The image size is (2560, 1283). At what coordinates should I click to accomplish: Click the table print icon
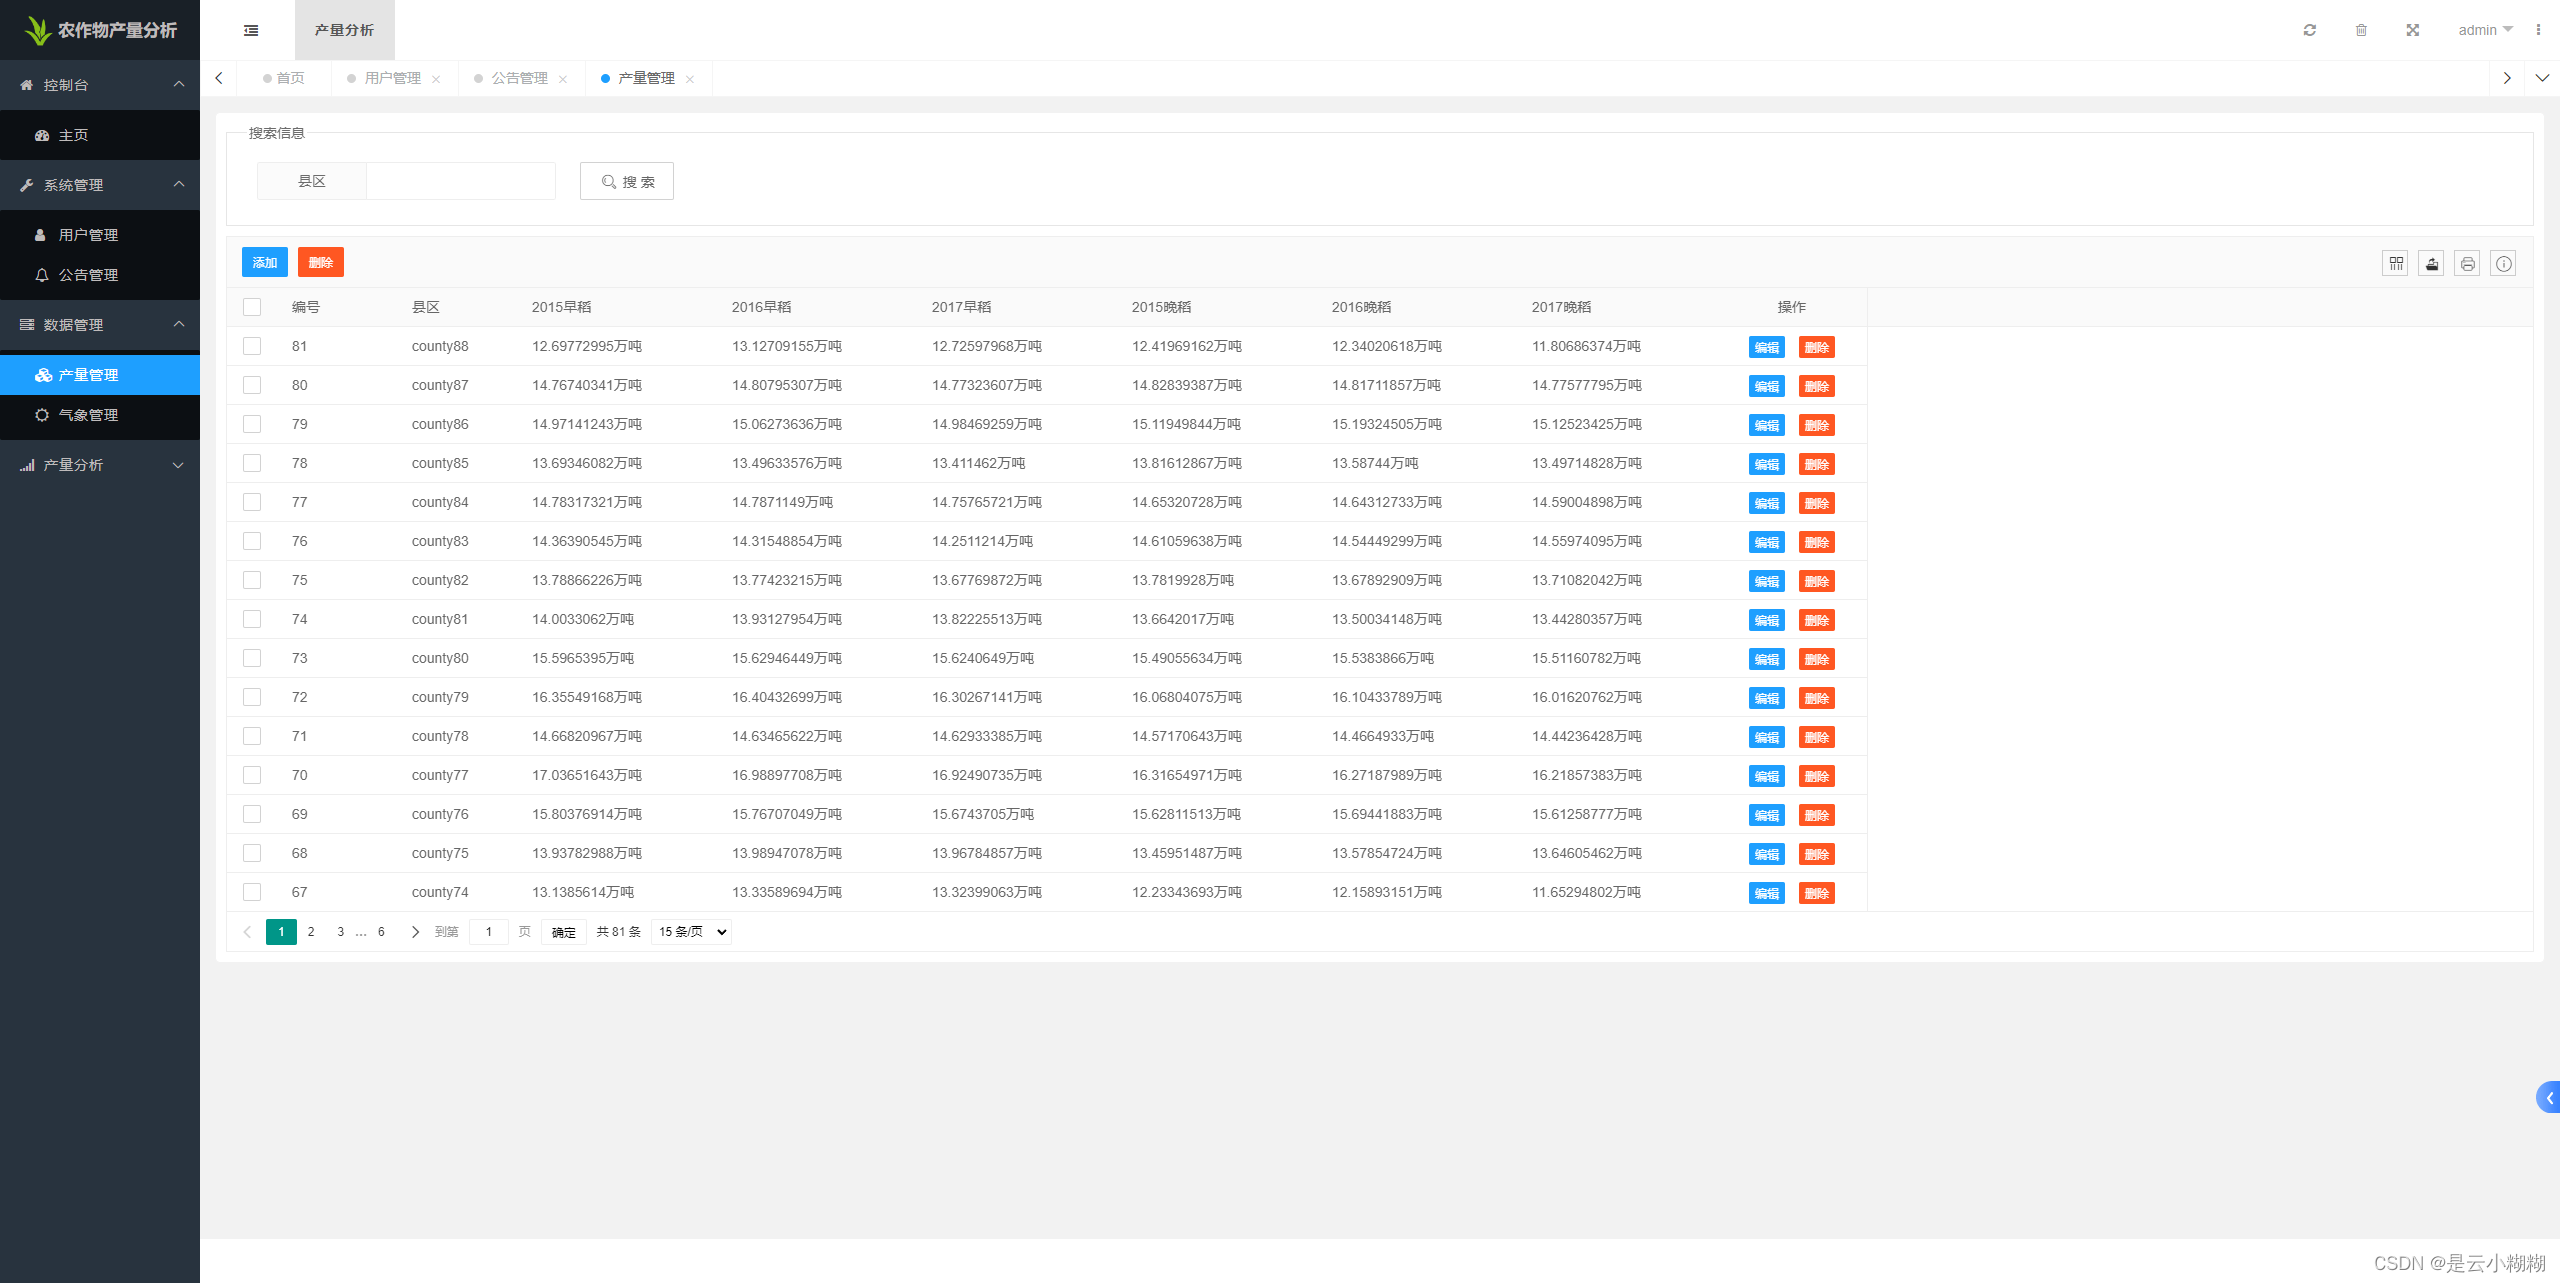pyautogui.click(x=2467, y=264)
